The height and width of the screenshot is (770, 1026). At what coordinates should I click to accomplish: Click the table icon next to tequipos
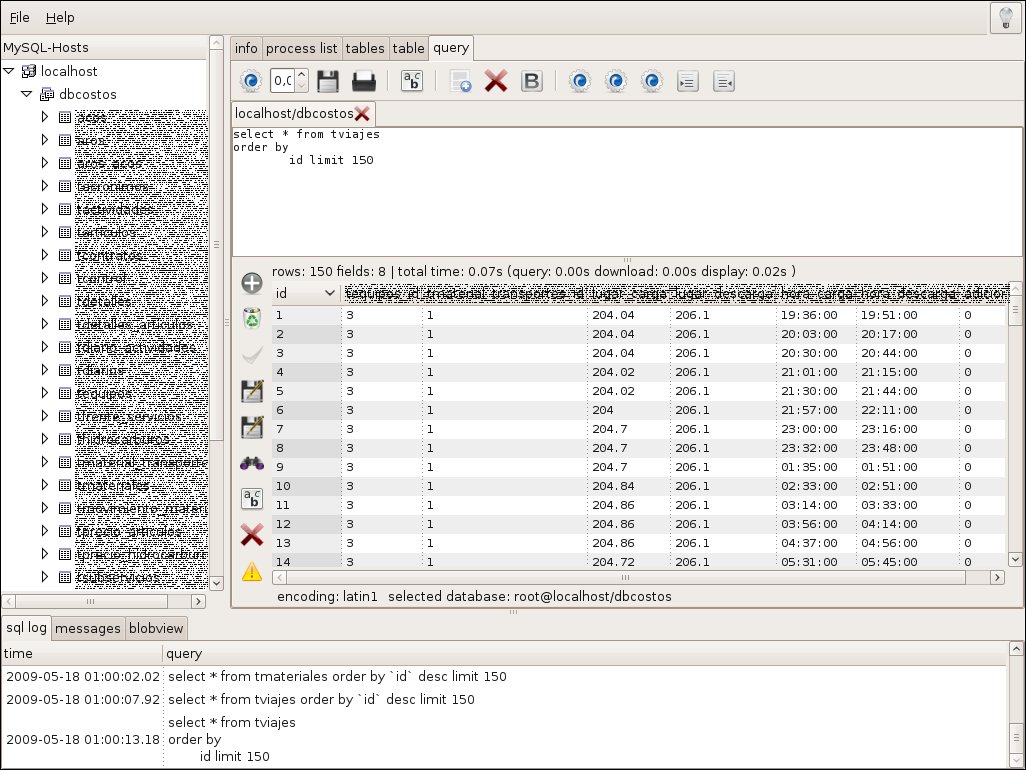tap(65, 393)
